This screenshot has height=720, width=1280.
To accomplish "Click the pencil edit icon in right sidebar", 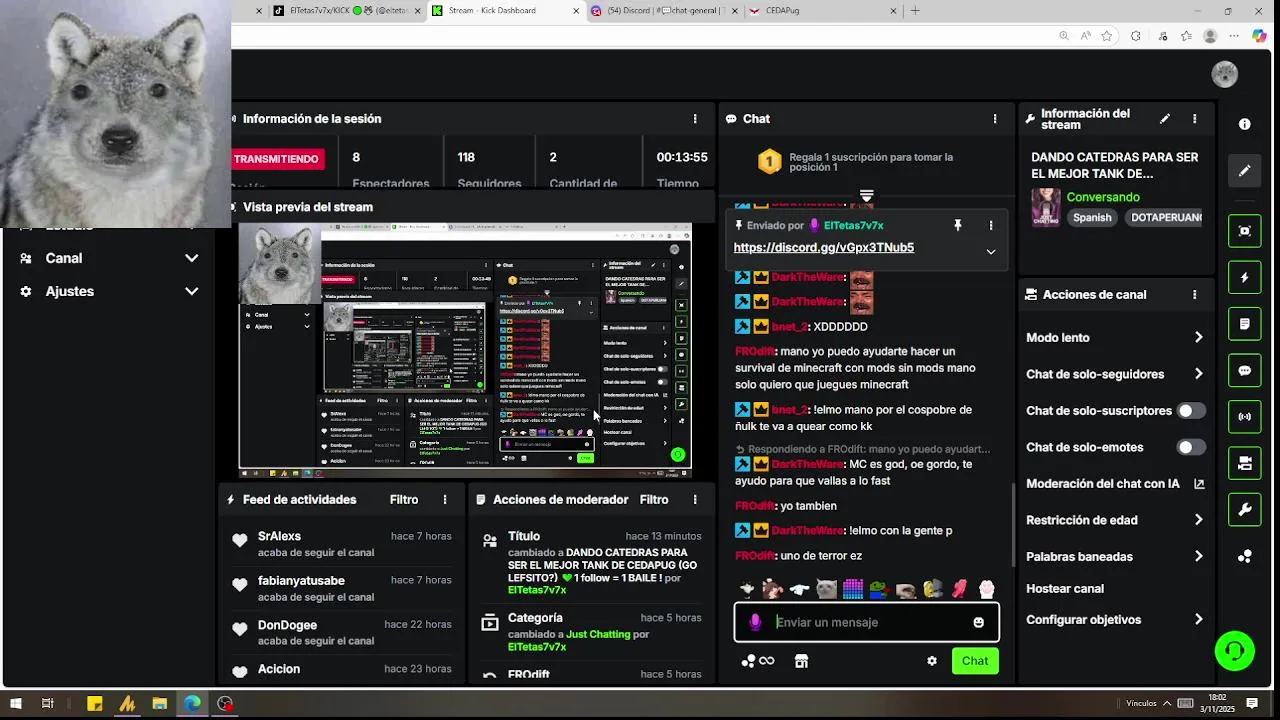I will pyautogui.click(x=1244, y=171).
